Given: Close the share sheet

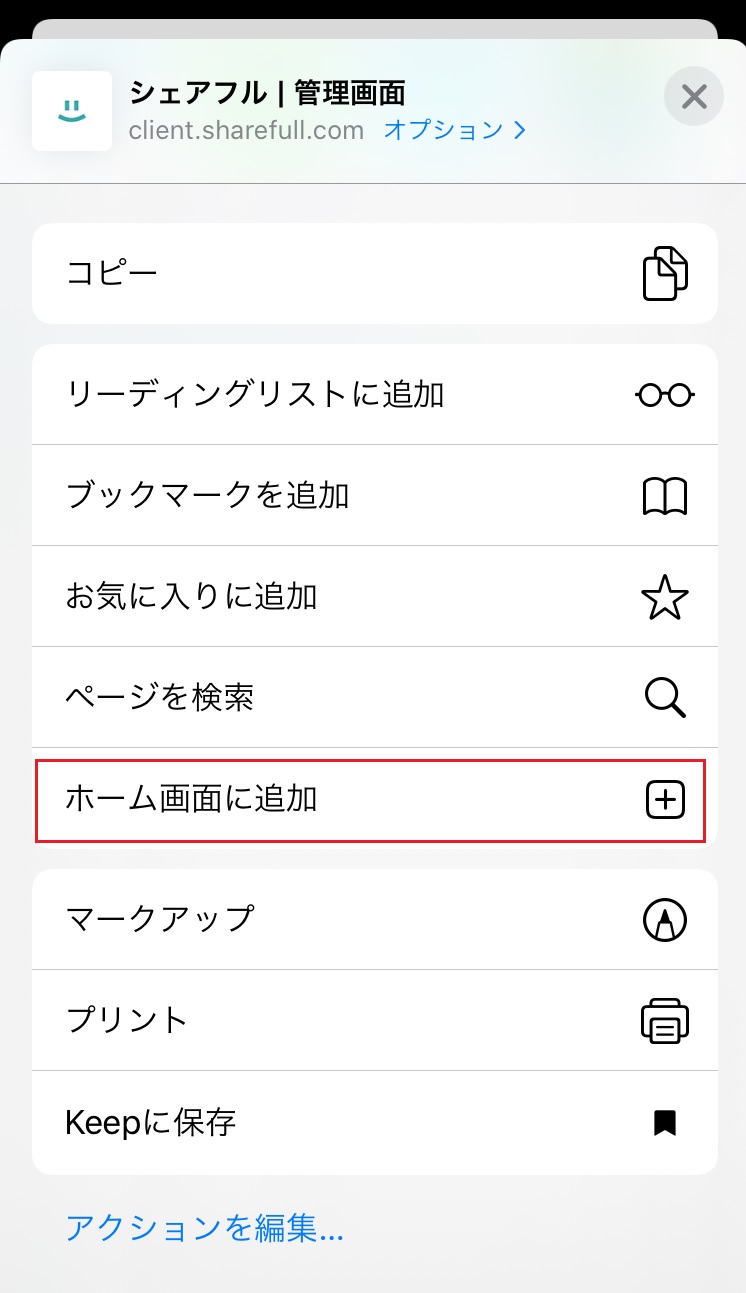Looking at the screenshot, I should tap(693, 97).
